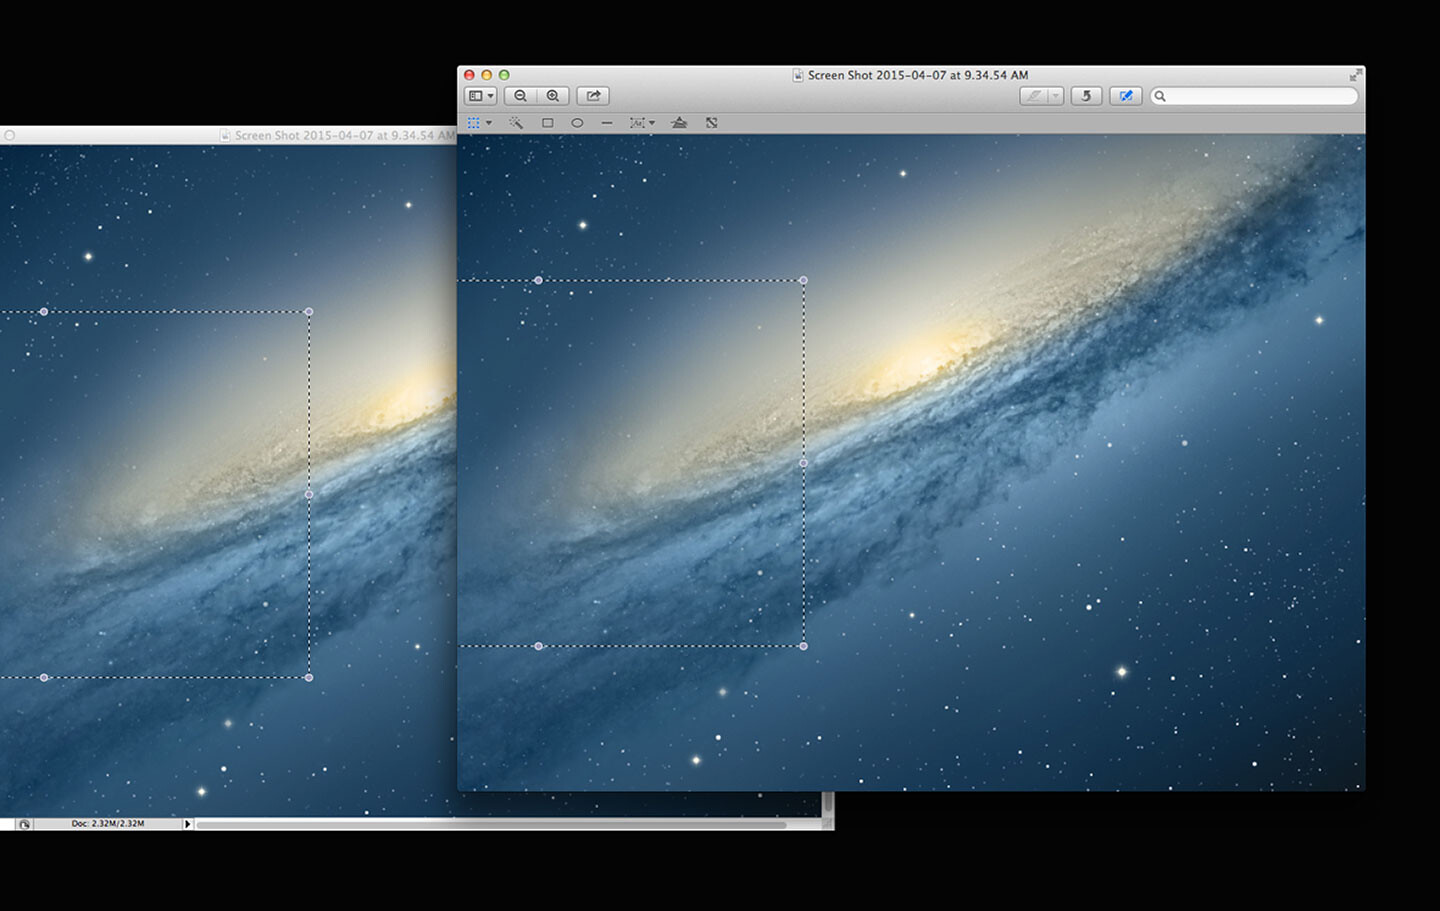
Task: Click the document proxy icon in Preview title
Action: 798,75
